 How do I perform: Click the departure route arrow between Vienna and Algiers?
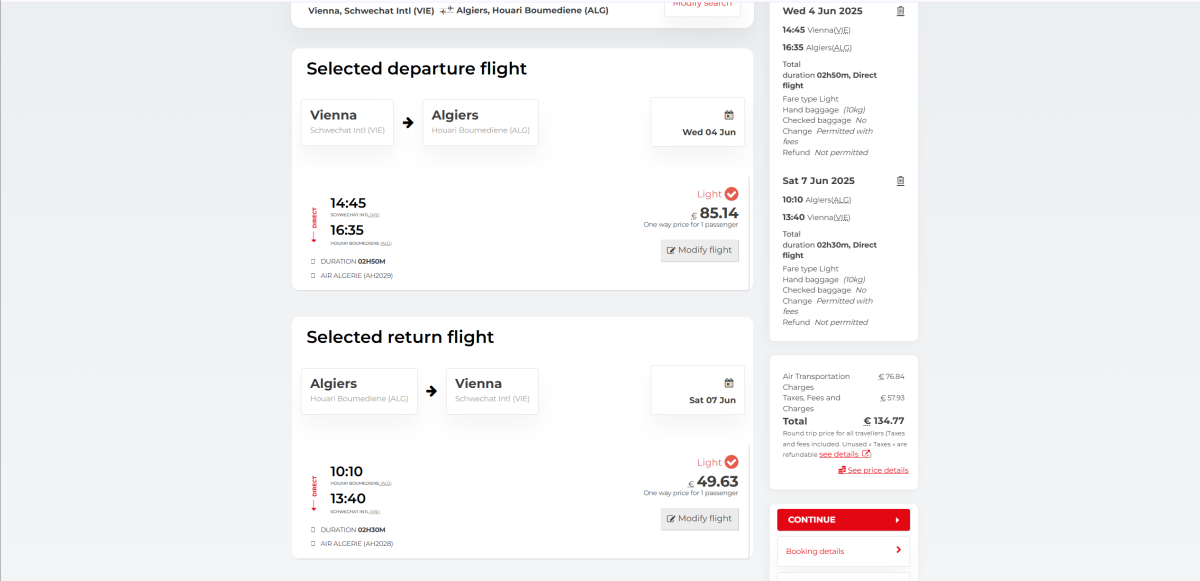point(408,123)
